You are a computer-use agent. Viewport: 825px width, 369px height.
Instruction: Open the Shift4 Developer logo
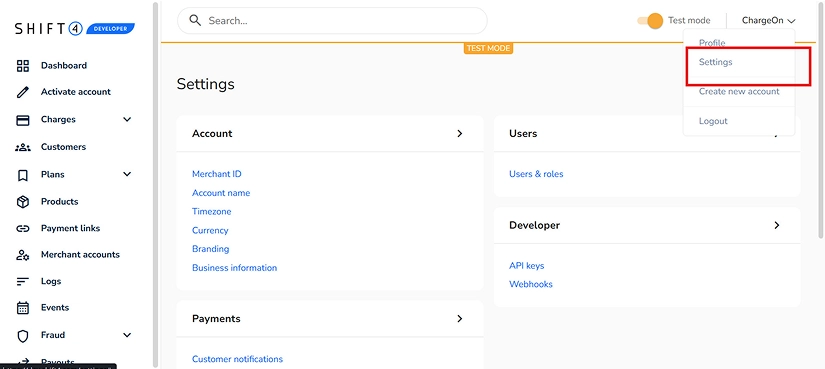75,28
